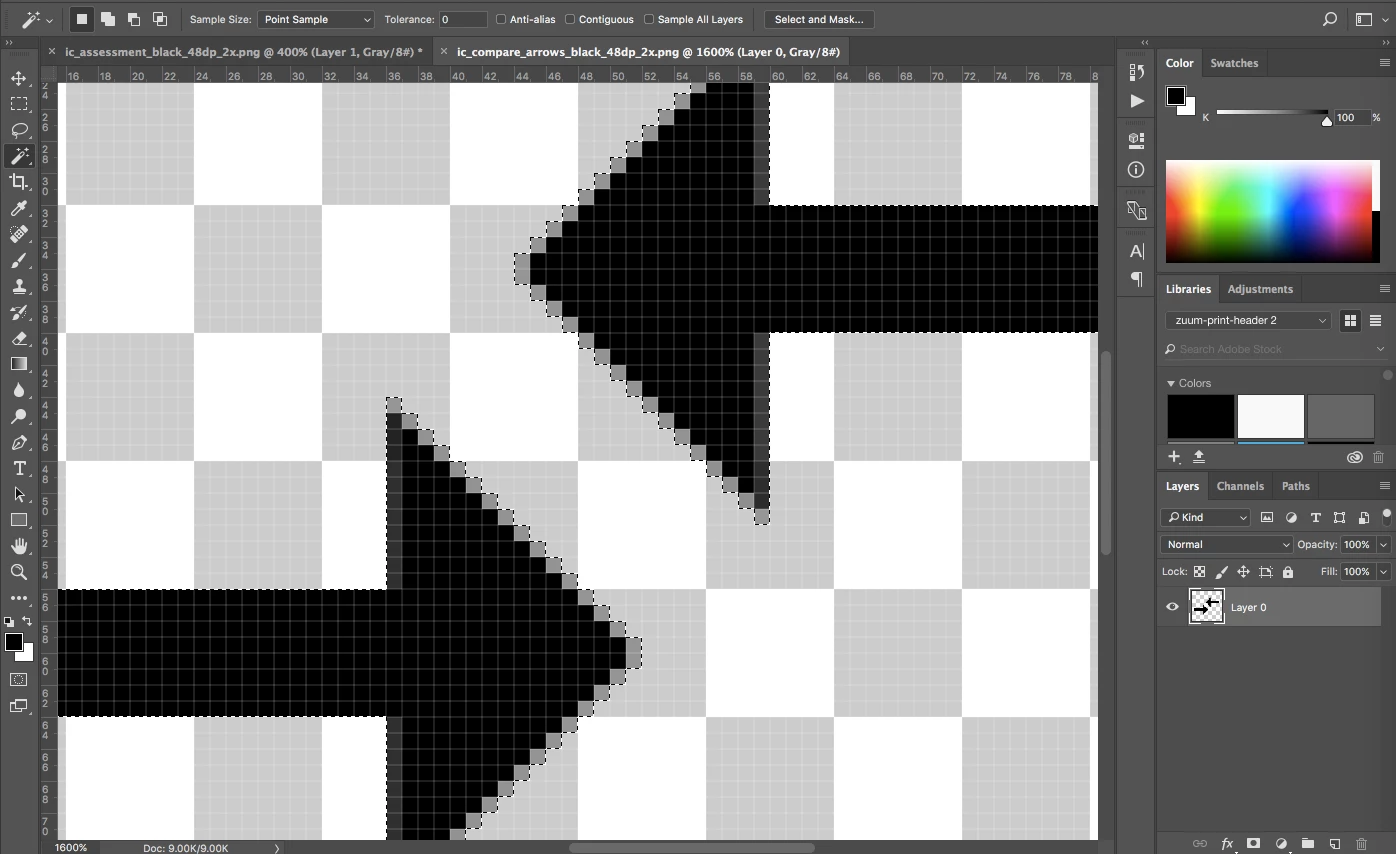1396x854 pixels.
Task: Select the Pen tool
Action: 19,442
